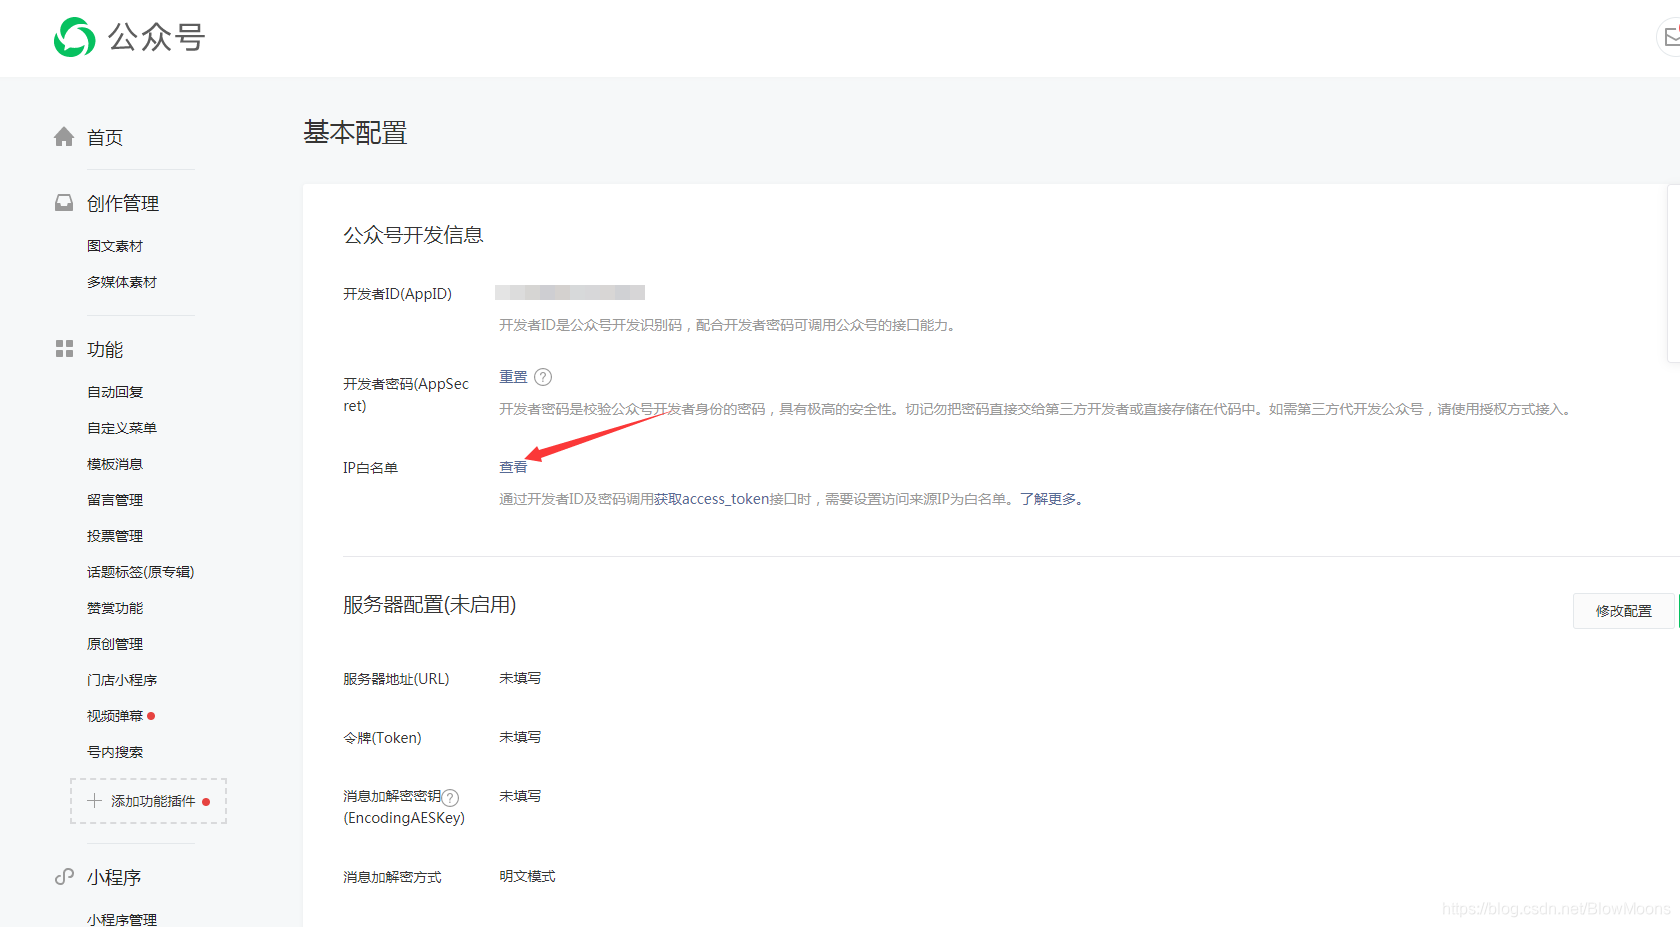Select 赞赏功能 in the sidebar

tap(115, 608)
